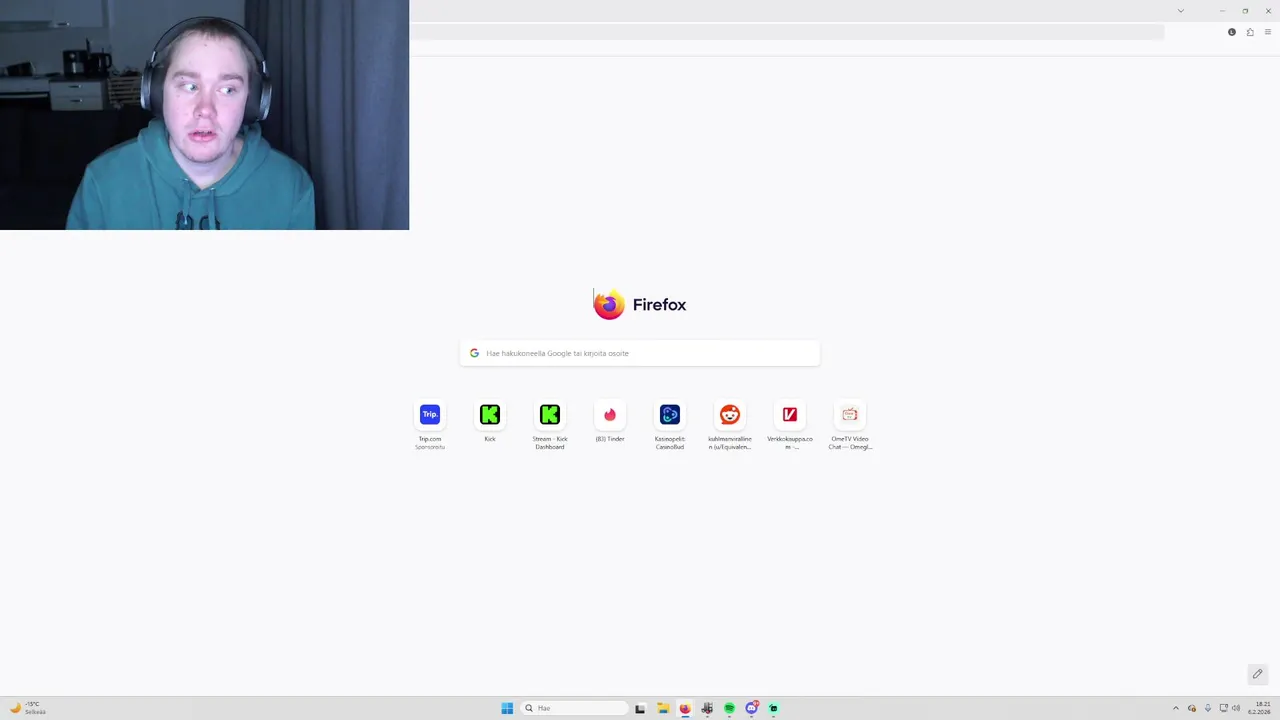The width and height of the screenshot is (1280, 720).
Task: Open the Firefox hamburger application menu
Action: 1268,32
